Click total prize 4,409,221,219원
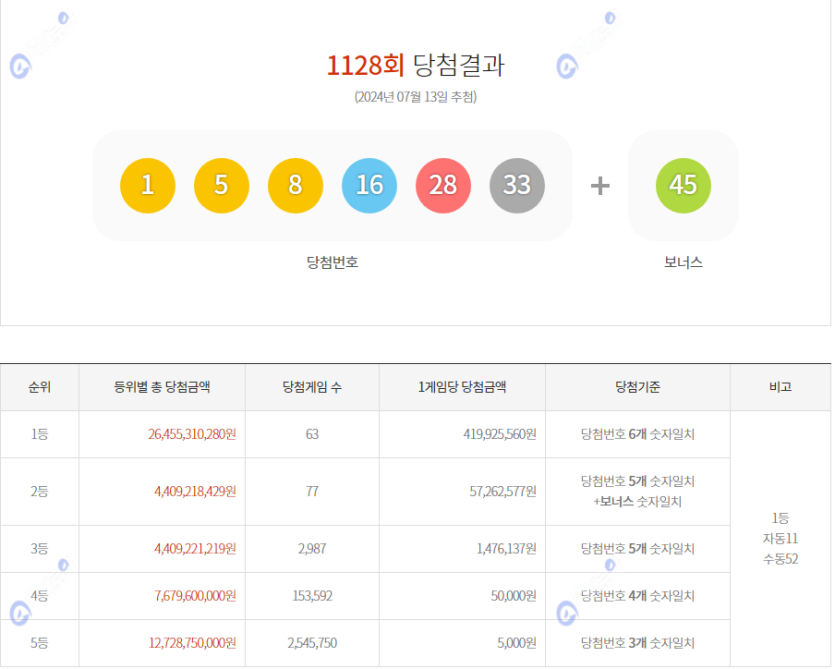The width and height of the screenshot is (835, 669). tap(195, 549)
